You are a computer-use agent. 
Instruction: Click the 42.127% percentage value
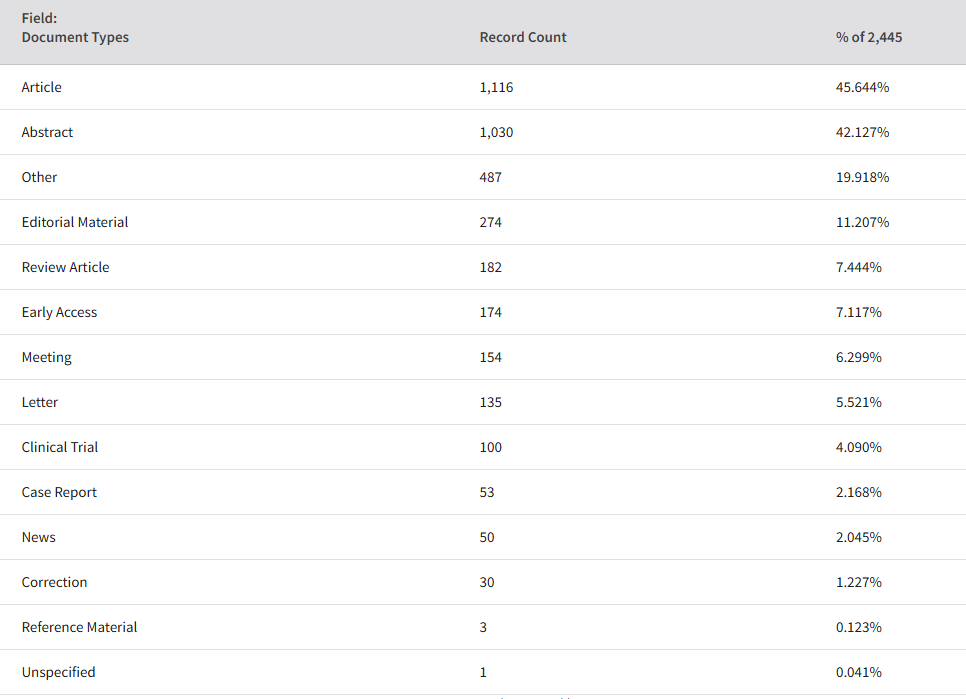[862, 132]
